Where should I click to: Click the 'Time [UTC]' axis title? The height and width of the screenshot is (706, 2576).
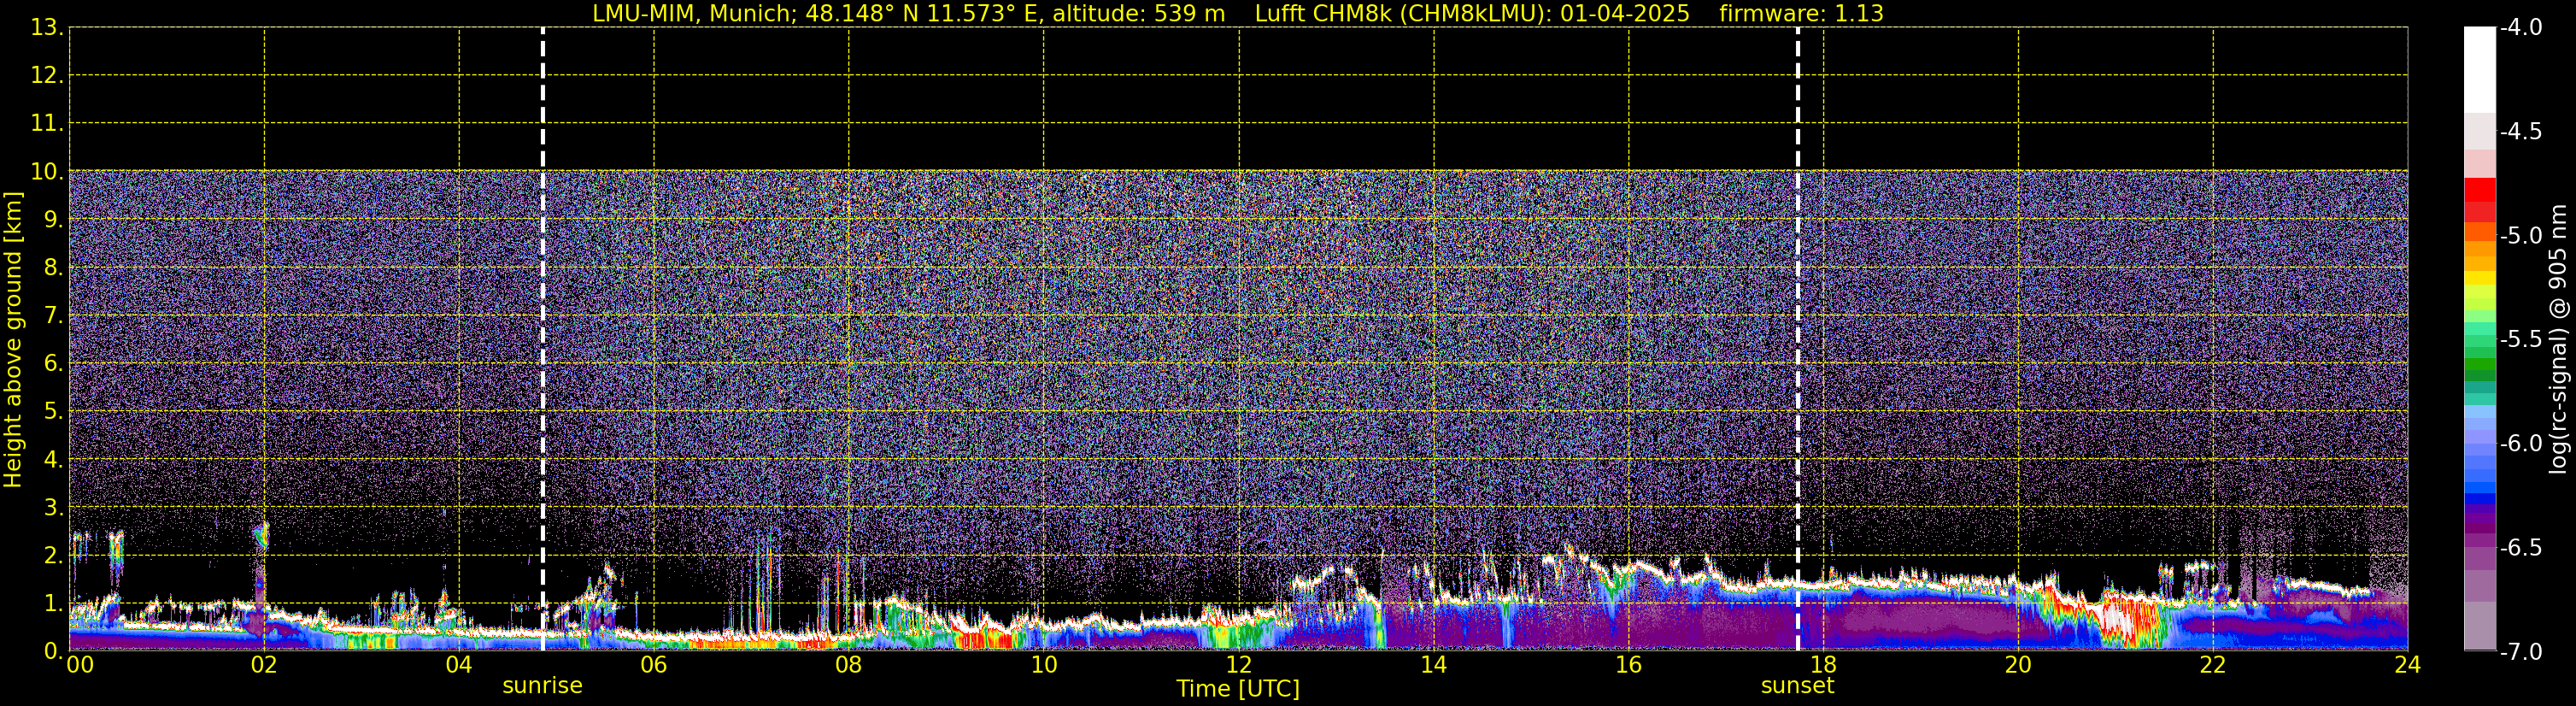pos(1238,689)
